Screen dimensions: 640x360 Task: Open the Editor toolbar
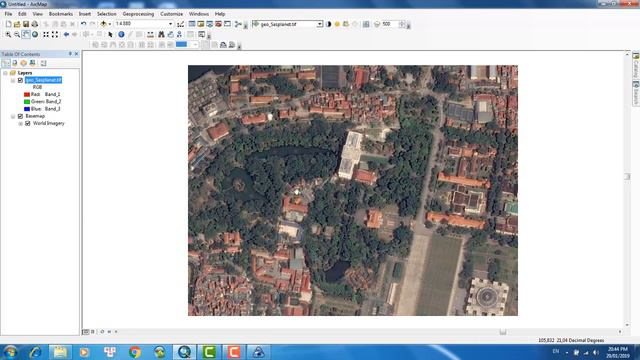click(x=180, y=24)
